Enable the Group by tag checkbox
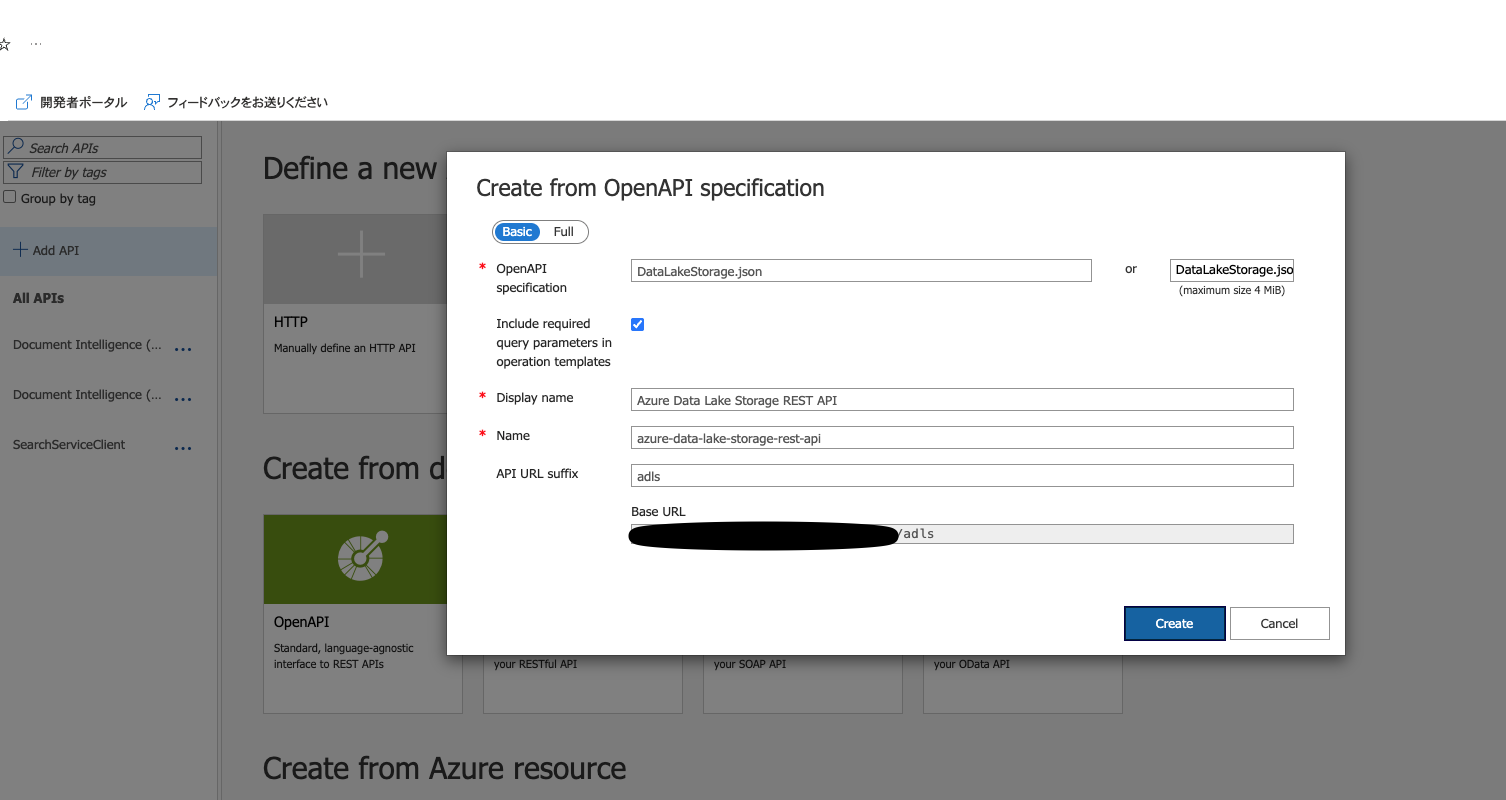Screen dimensions: 1506x800 pyautogui.click(x=10, y=197)
